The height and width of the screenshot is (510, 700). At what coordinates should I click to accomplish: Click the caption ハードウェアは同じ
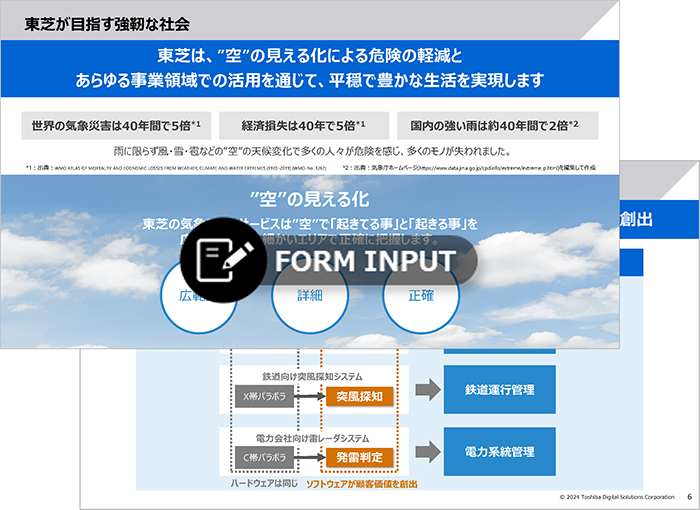[264, 484]
